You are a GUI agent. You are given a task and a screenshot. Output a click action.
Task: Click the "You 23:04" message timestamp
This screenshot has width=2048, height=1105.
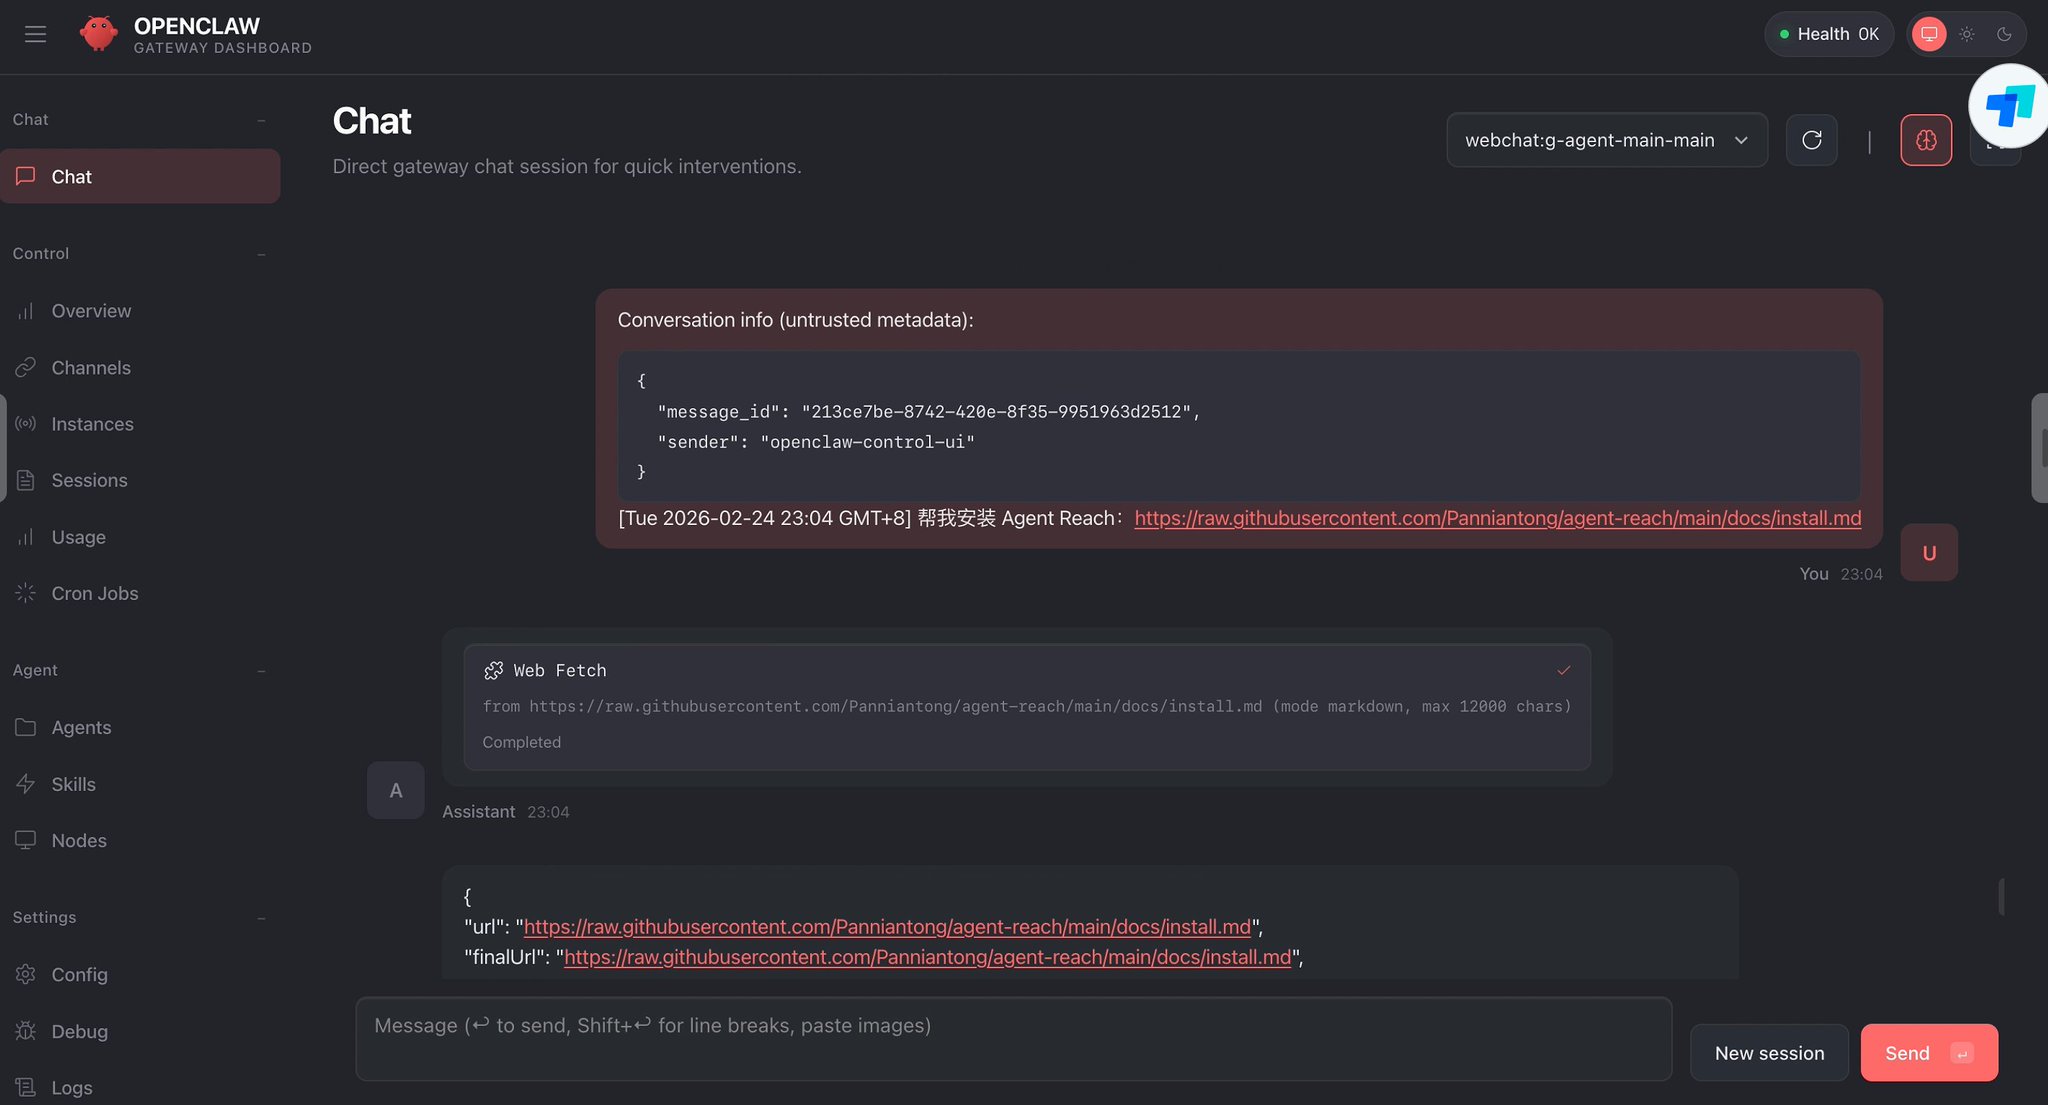1841,574
